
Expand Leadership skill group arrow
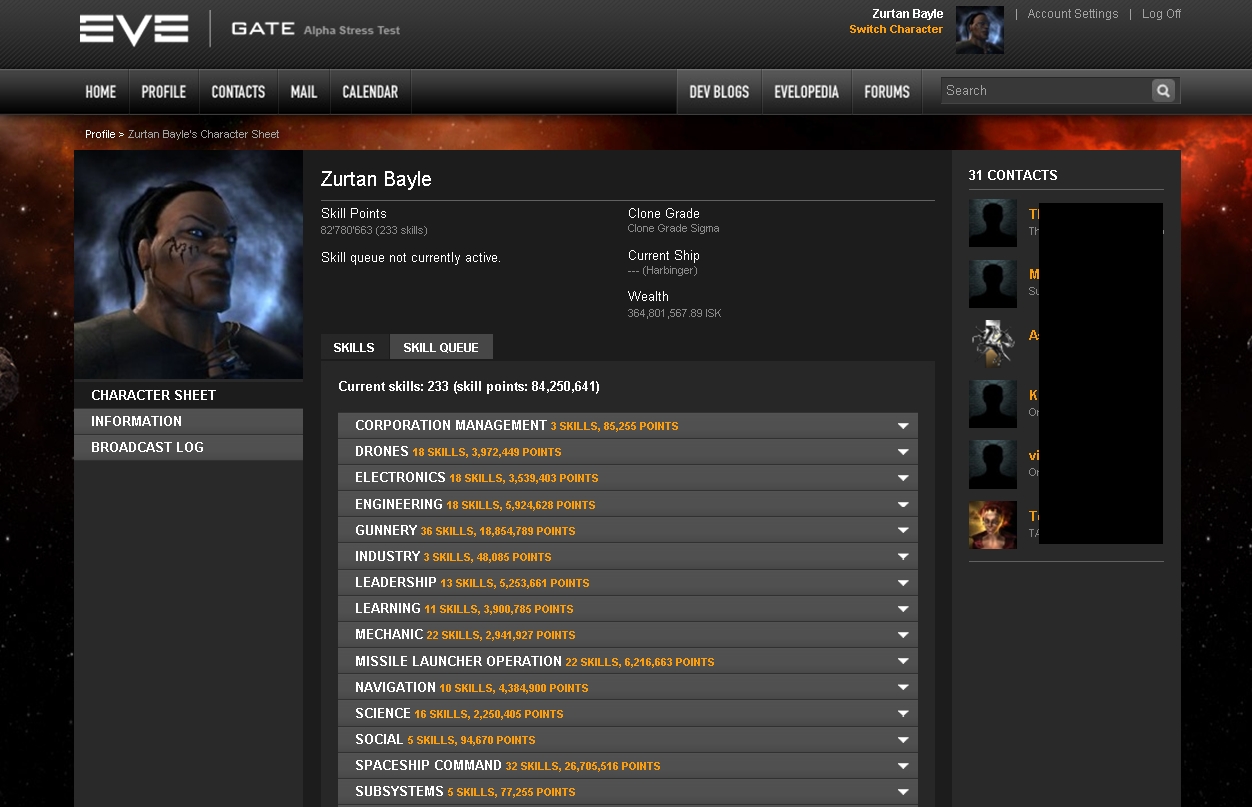click(x=903, y=583)
